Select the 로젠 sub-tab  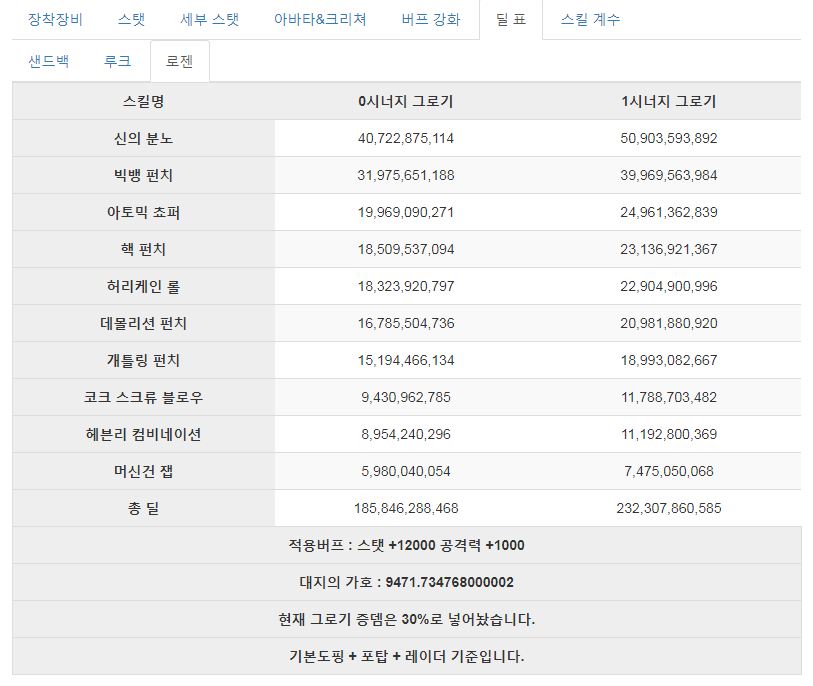(x=179, y=61)
